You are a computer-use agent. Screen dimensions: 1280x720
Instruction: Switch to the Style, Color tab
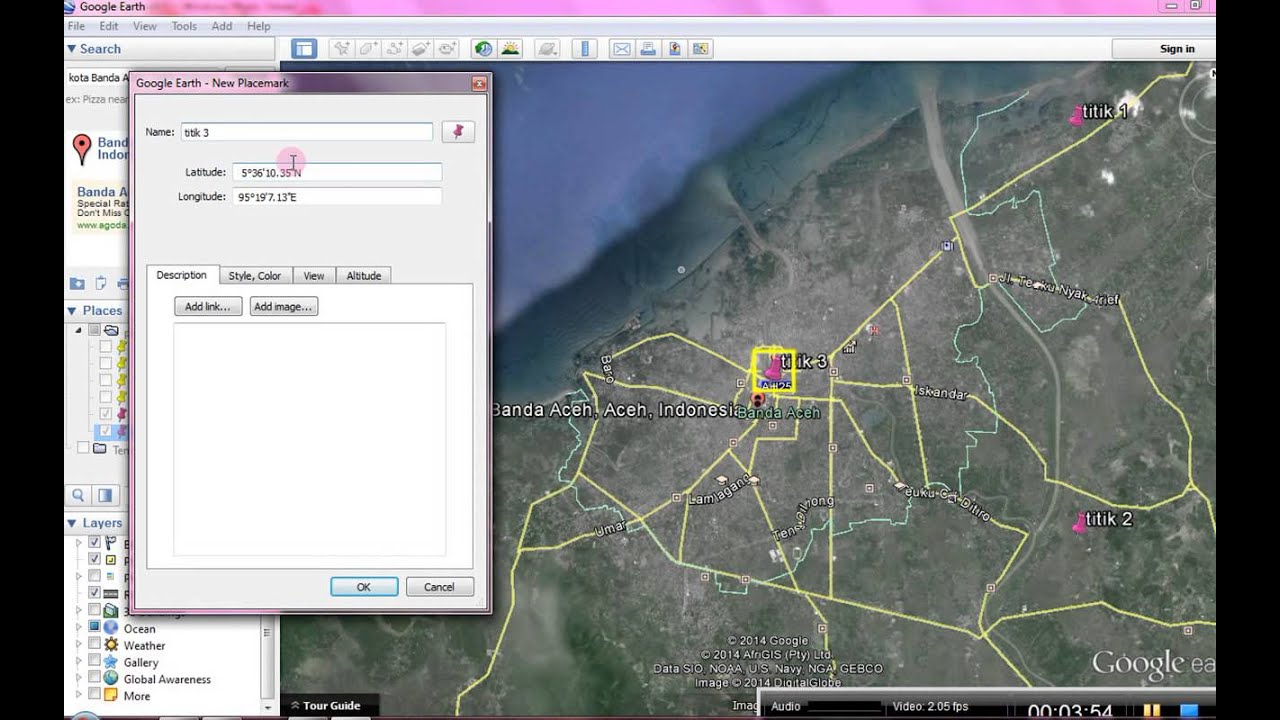pos(255,275)
